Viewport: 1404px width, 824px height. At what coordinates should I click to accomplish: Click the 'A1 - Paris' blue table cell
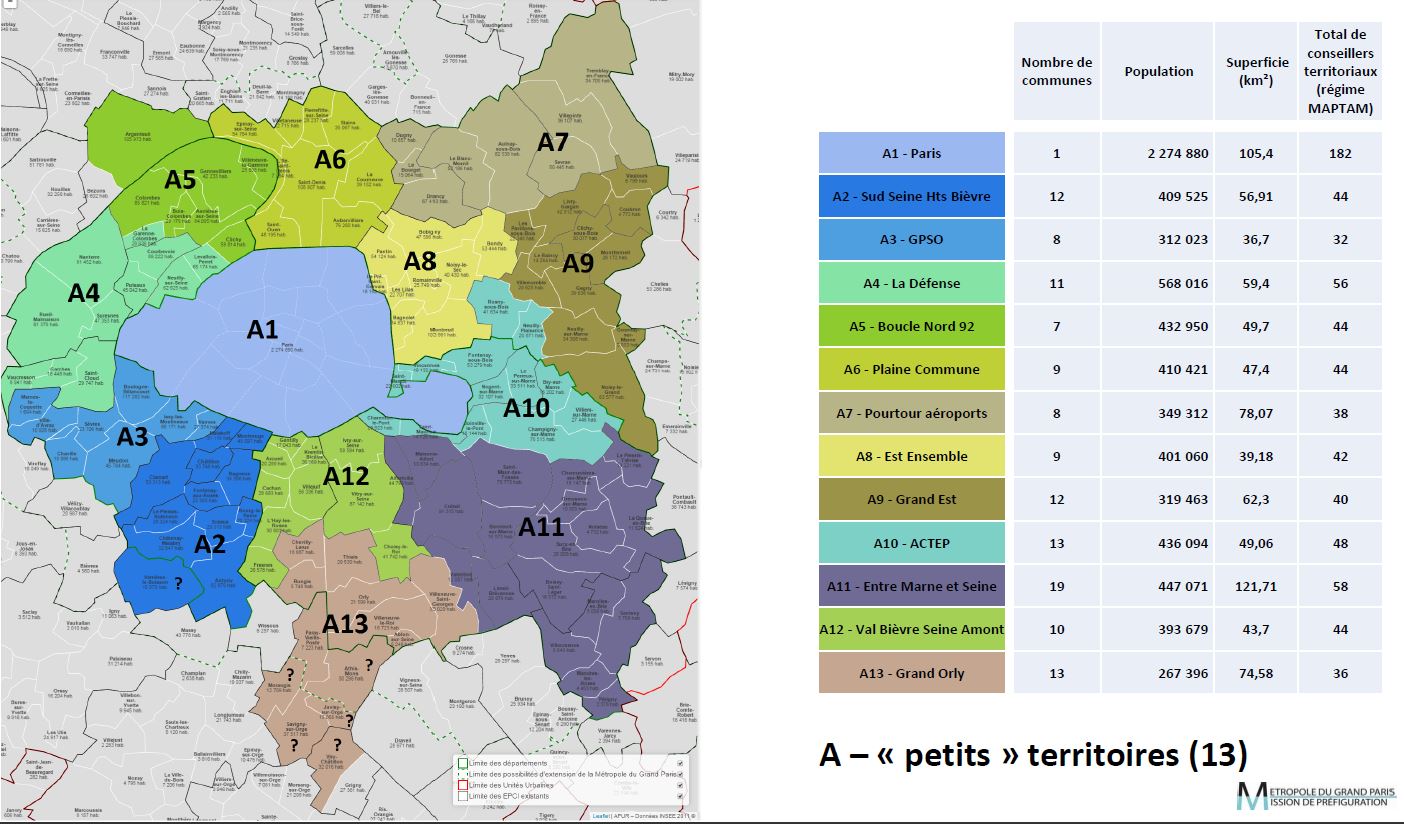point(911,153)
